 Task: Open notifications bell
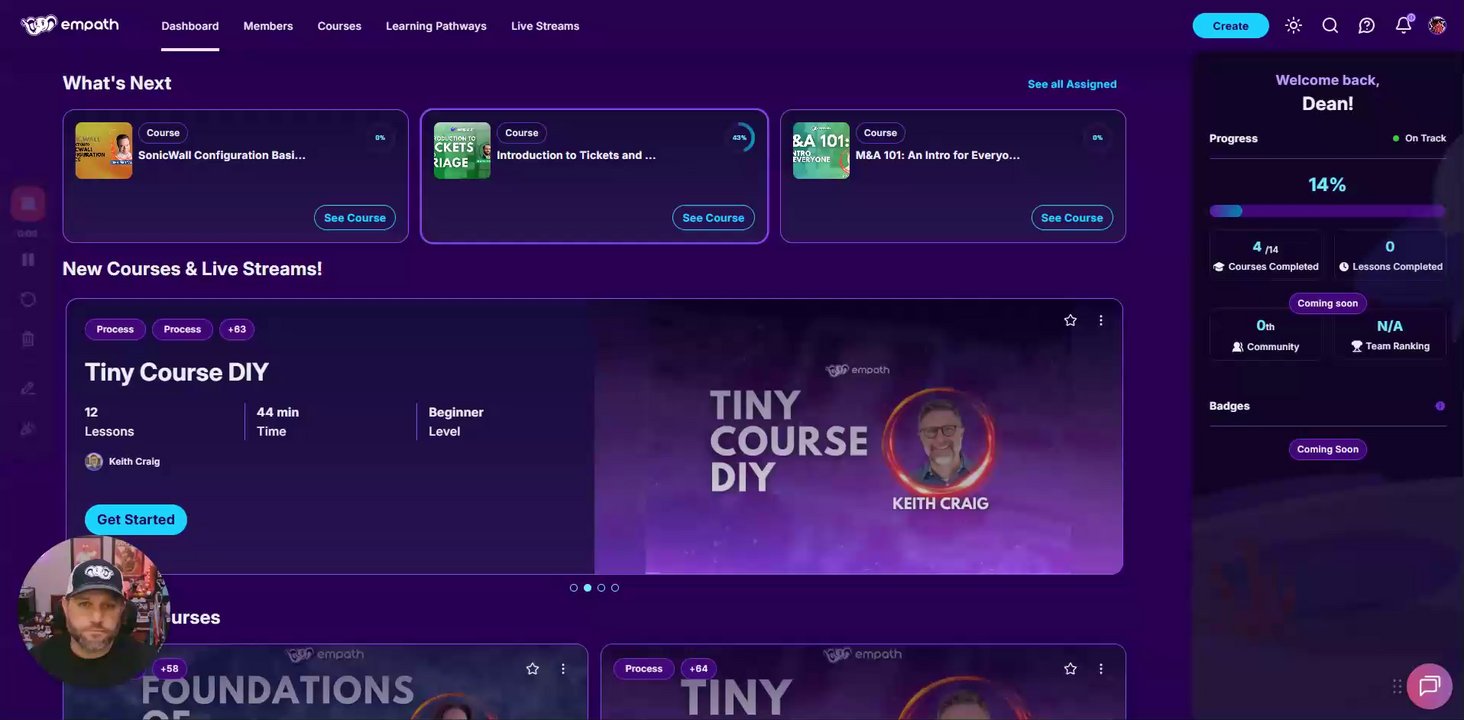[x=1403, y=25]
